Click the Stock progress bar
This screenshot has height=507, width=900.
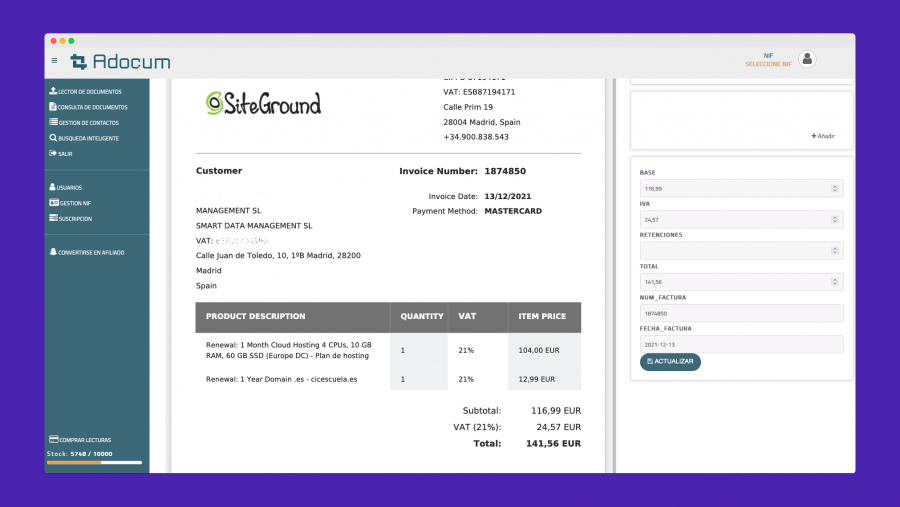(x=95, y=462)
